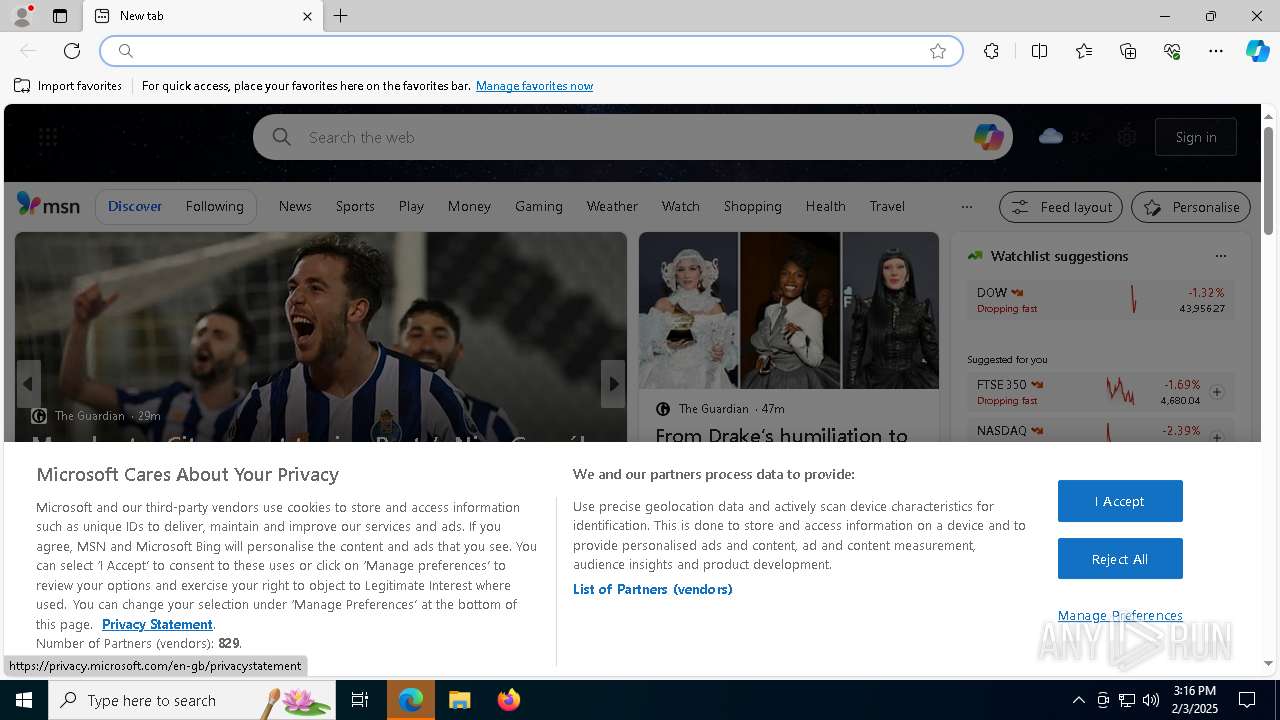Click the Personalise button
This screenshot has height=720, width=1280.
[1191, 207]
